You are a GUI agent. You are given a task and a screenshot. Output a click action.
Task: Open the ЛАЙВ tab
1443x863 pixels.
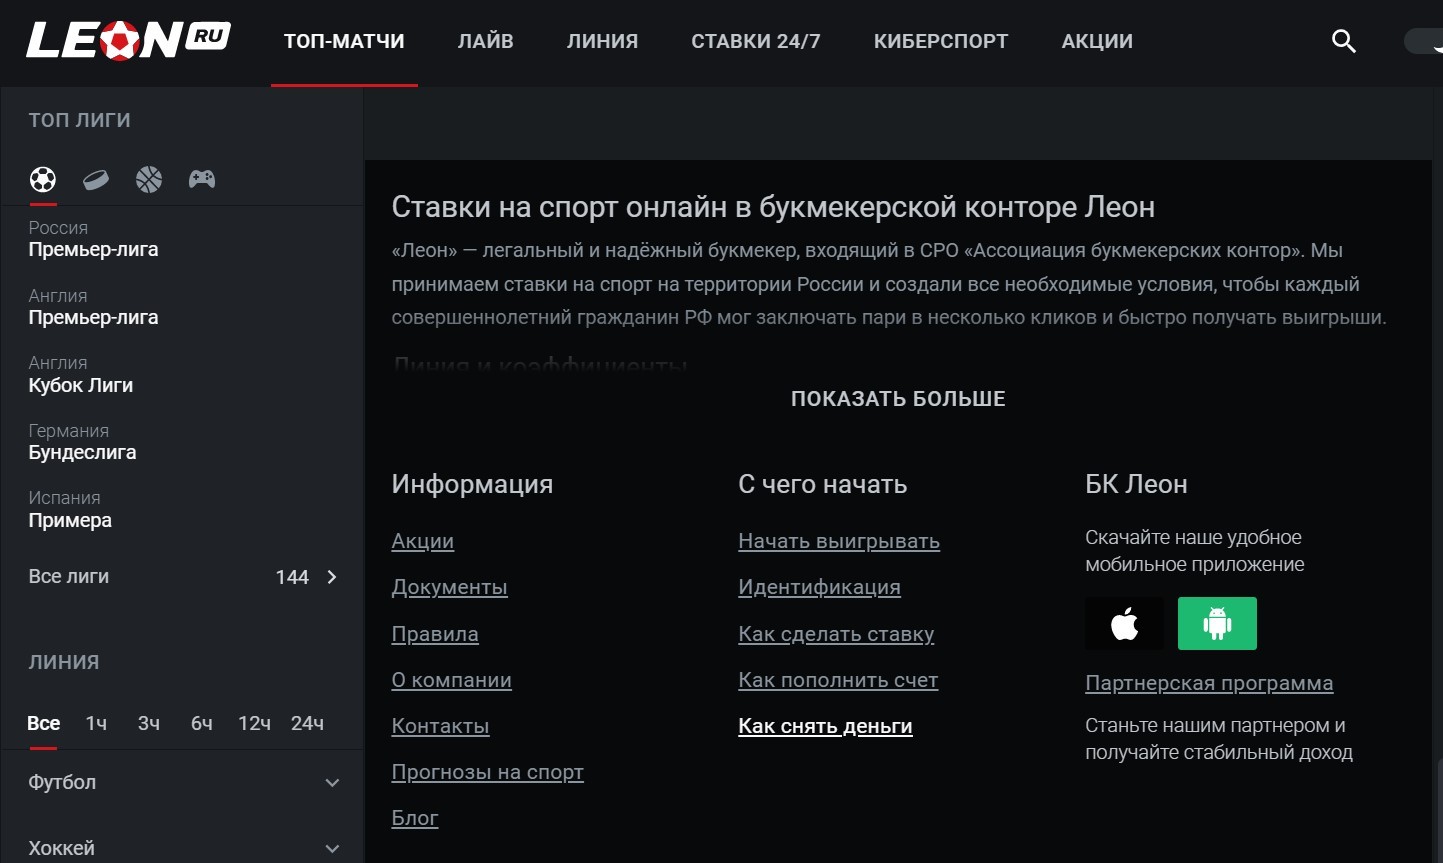[486, 41]
